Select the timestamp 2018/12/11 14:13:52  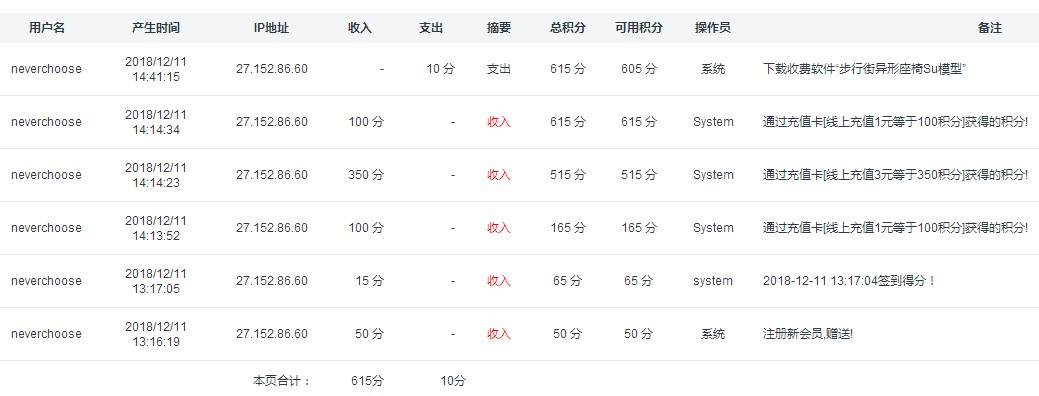coord(156,228)
